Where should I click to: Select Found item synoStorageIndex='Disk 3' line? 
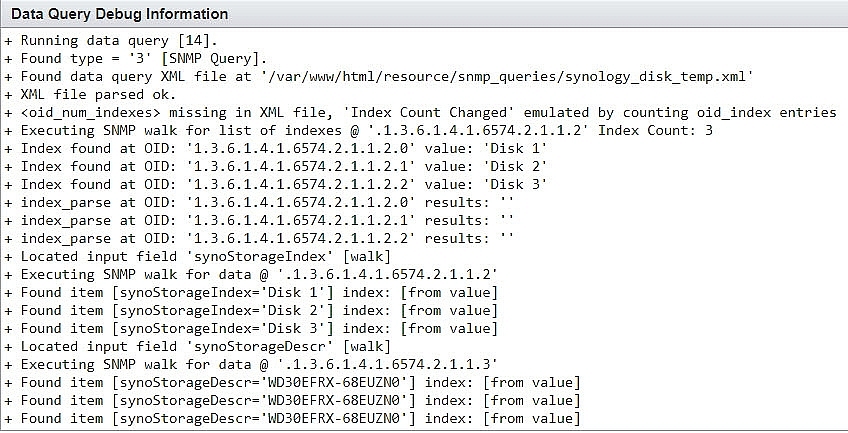(251, 328)
